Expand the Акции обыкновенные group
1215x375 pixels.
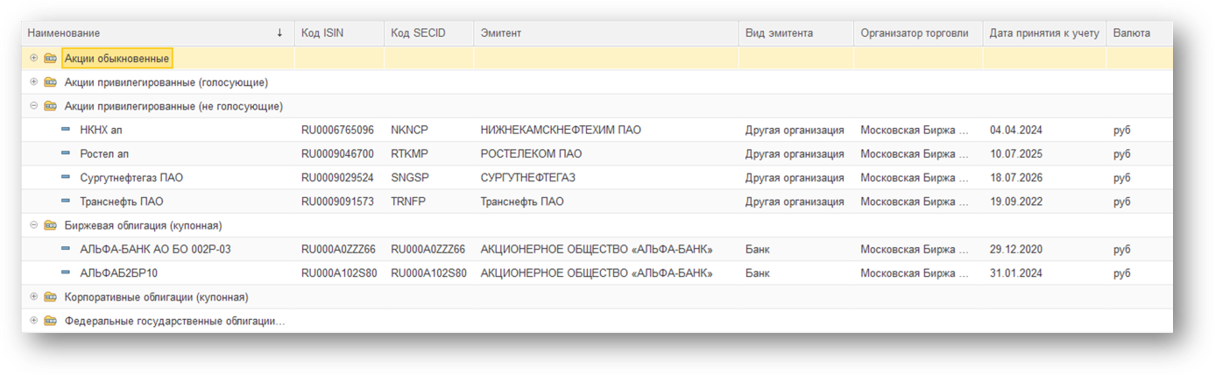point(34,58)
